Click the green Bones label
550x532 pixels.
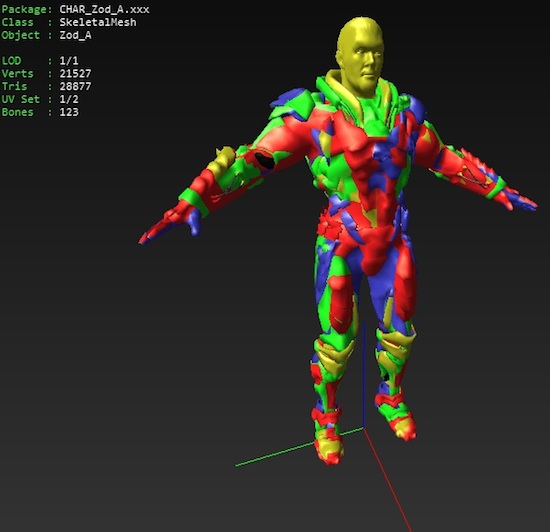pyautogui.click(x=18, y=112)
